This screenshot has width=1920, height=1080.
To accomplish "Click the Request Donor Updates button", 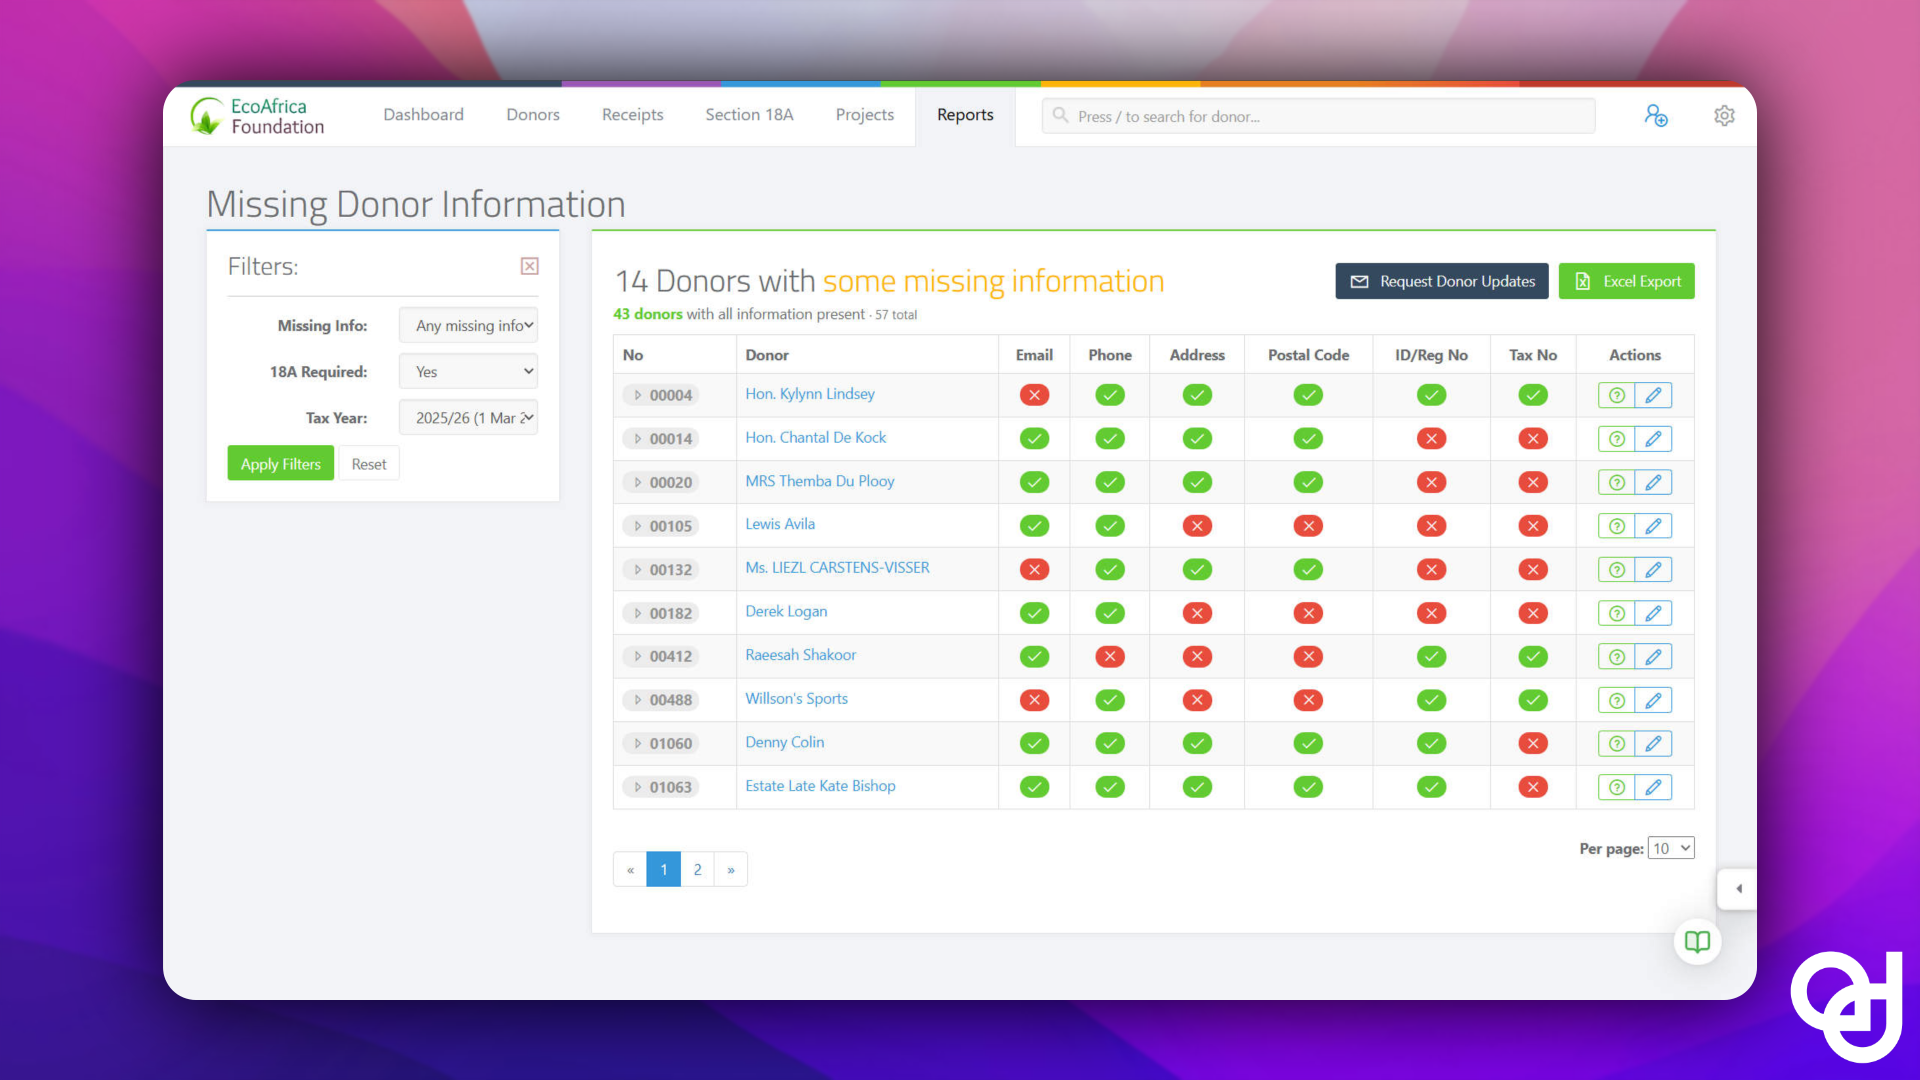I will tap(1442, 281).
